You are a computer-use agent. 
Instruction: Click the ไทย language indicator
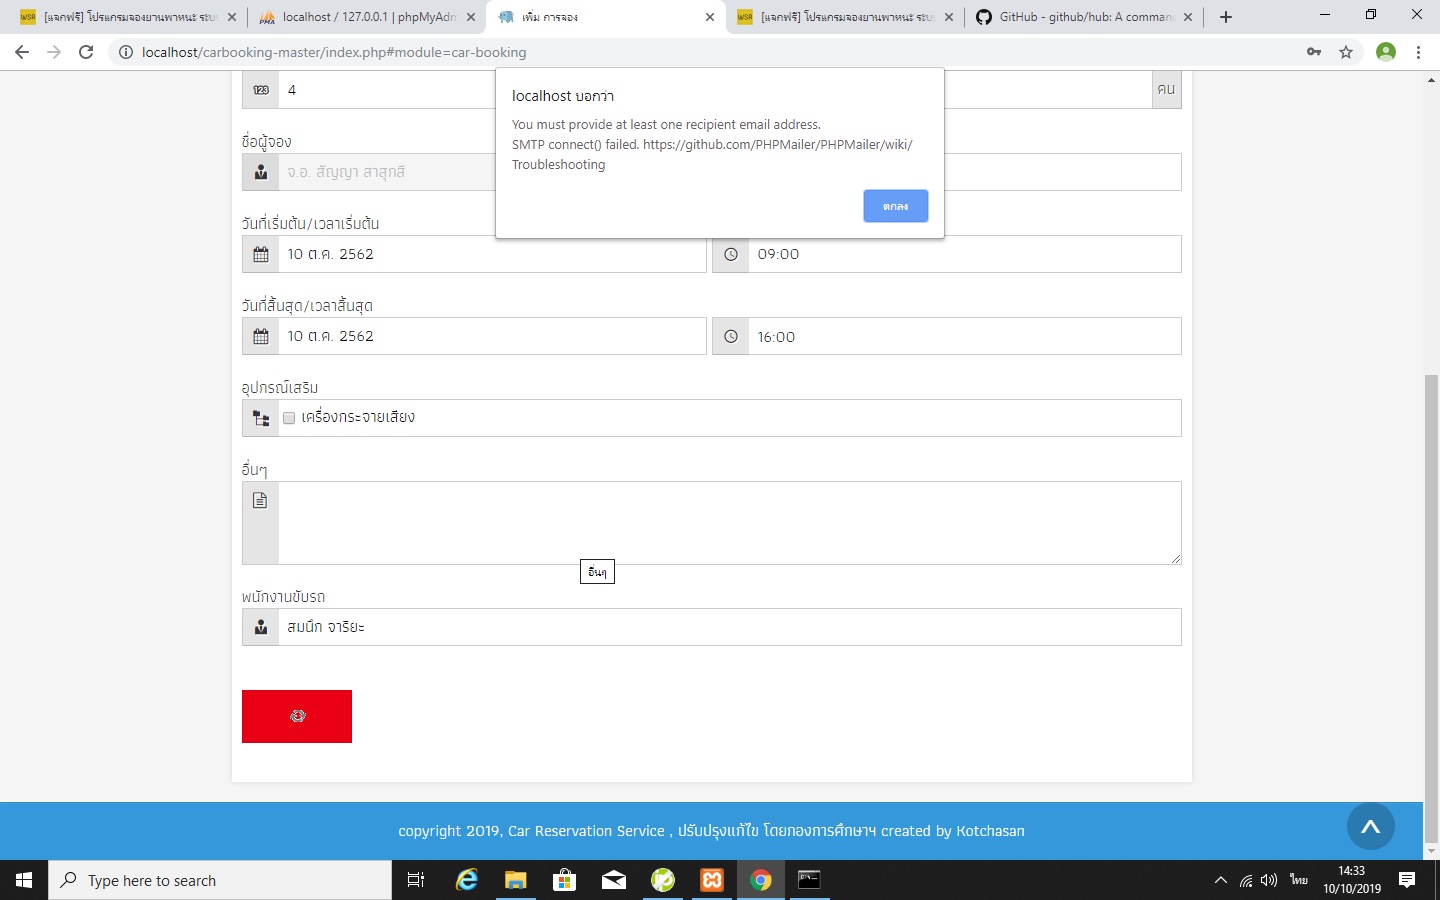[1298, 880]
